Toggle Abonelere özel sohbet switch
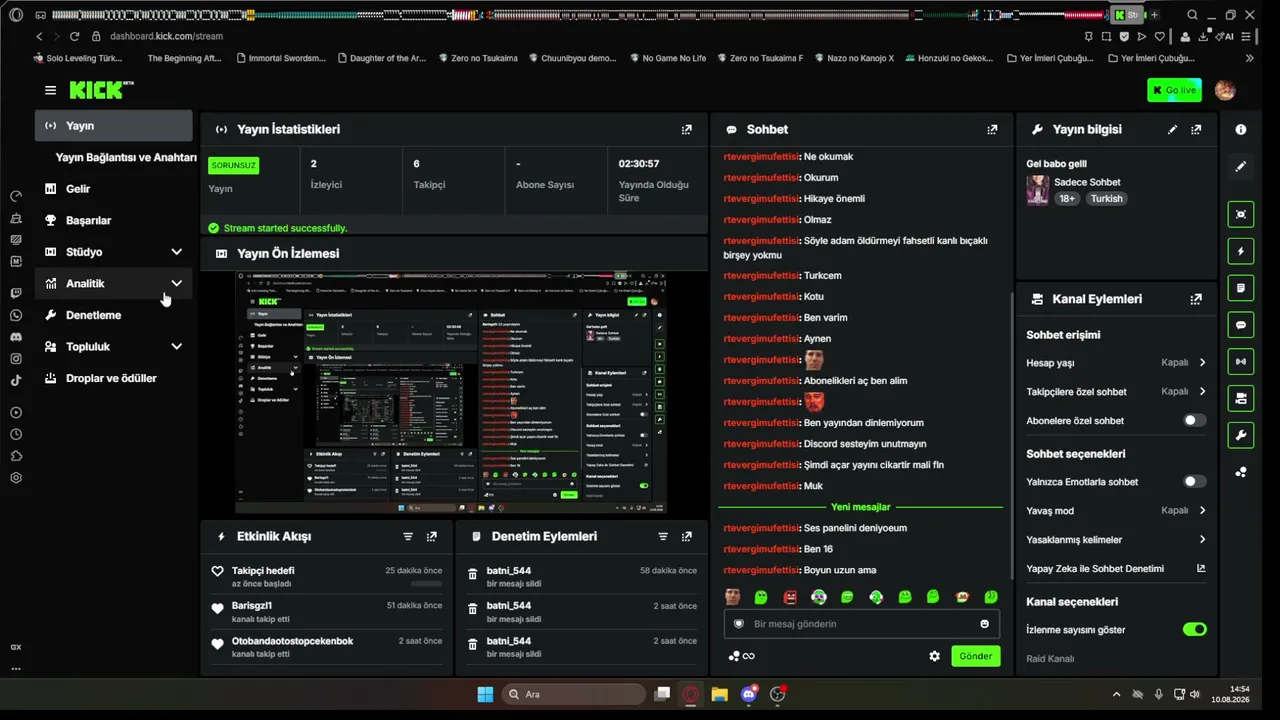The width and height of the screenshot is (1280, 720). point(1195,421)
